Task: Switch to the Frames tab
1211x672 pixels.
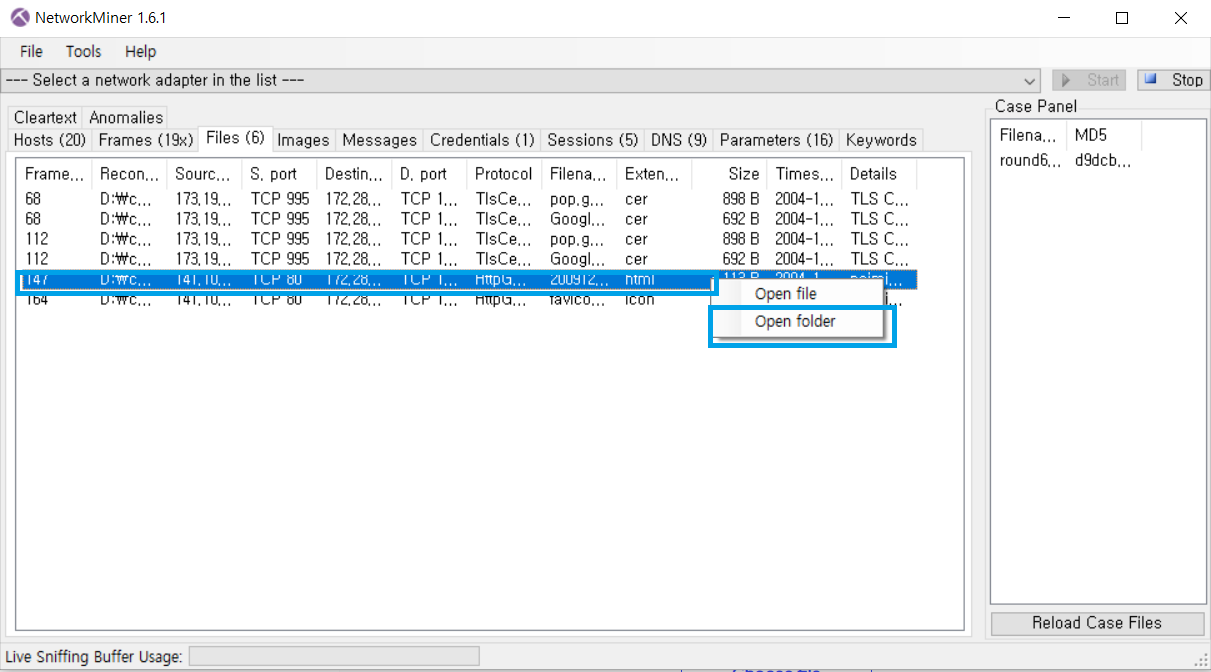Action: point(146,140)
